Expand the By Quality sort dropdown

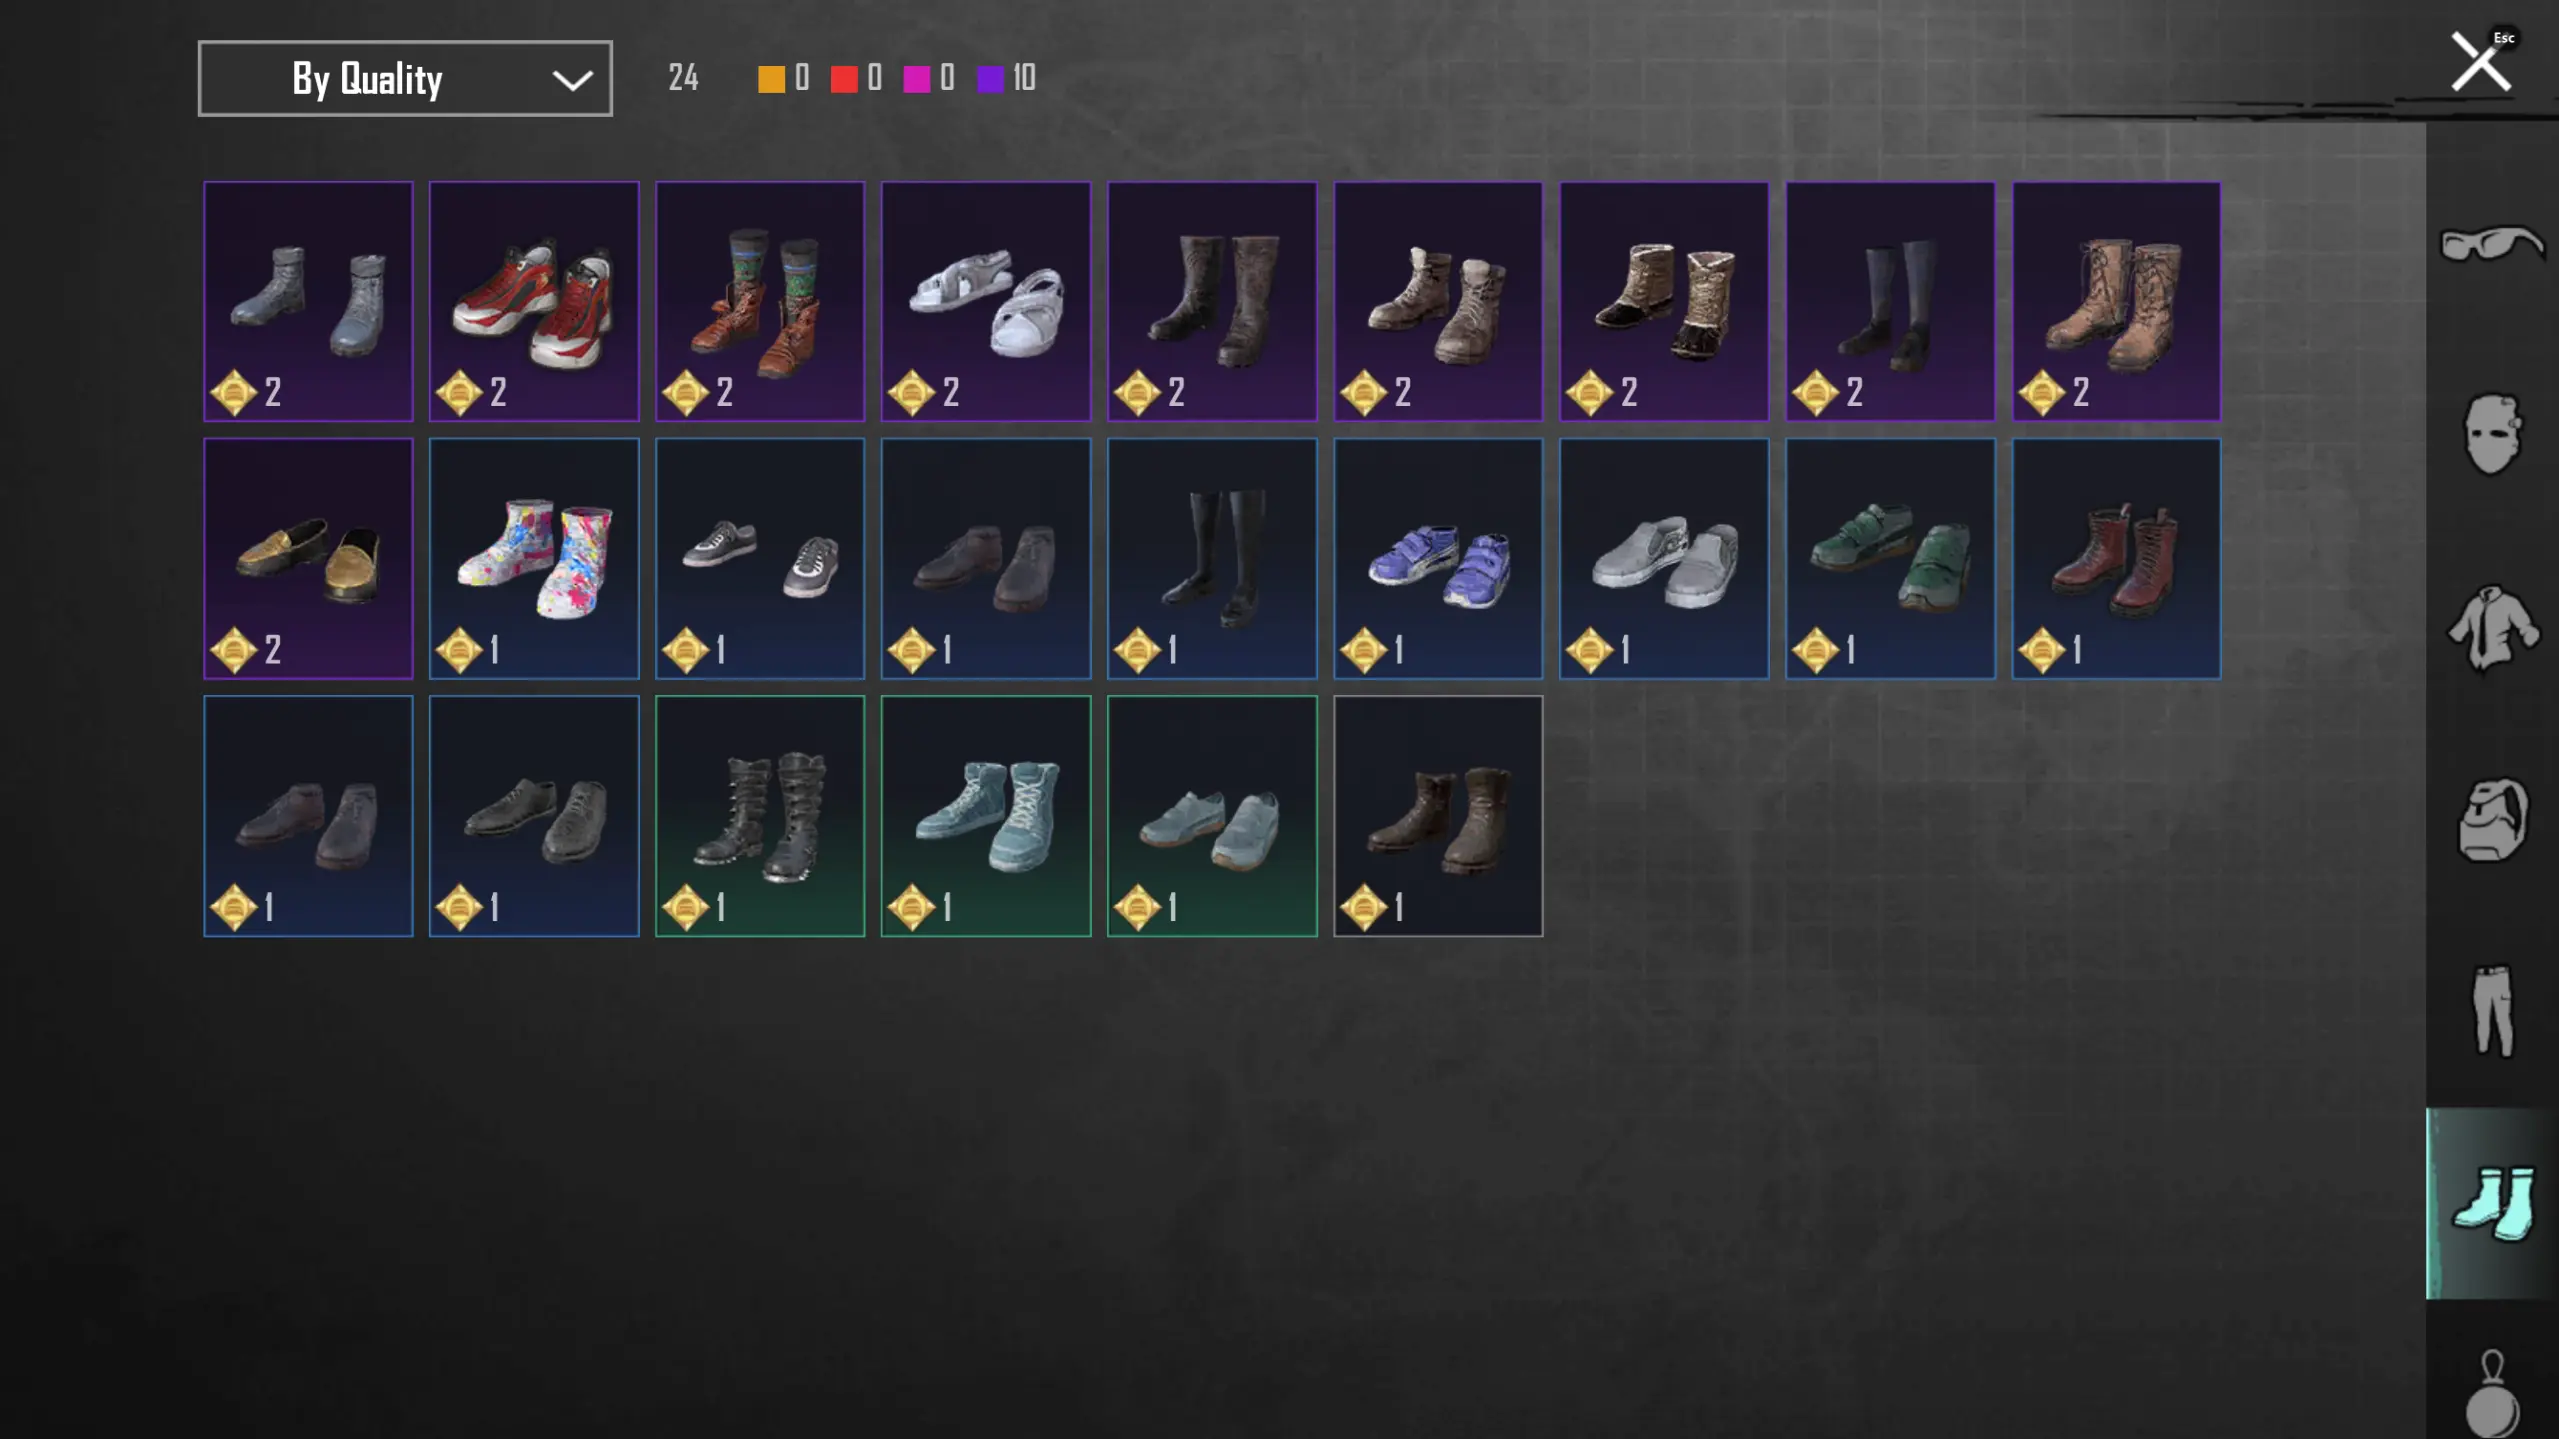point(405,78)
